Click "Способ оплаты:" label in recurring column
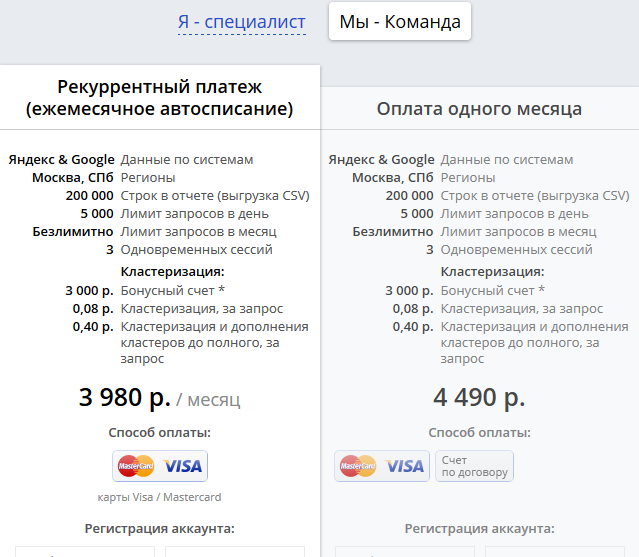Viewport: 639px width, 557px height. (x=160, y=433)
